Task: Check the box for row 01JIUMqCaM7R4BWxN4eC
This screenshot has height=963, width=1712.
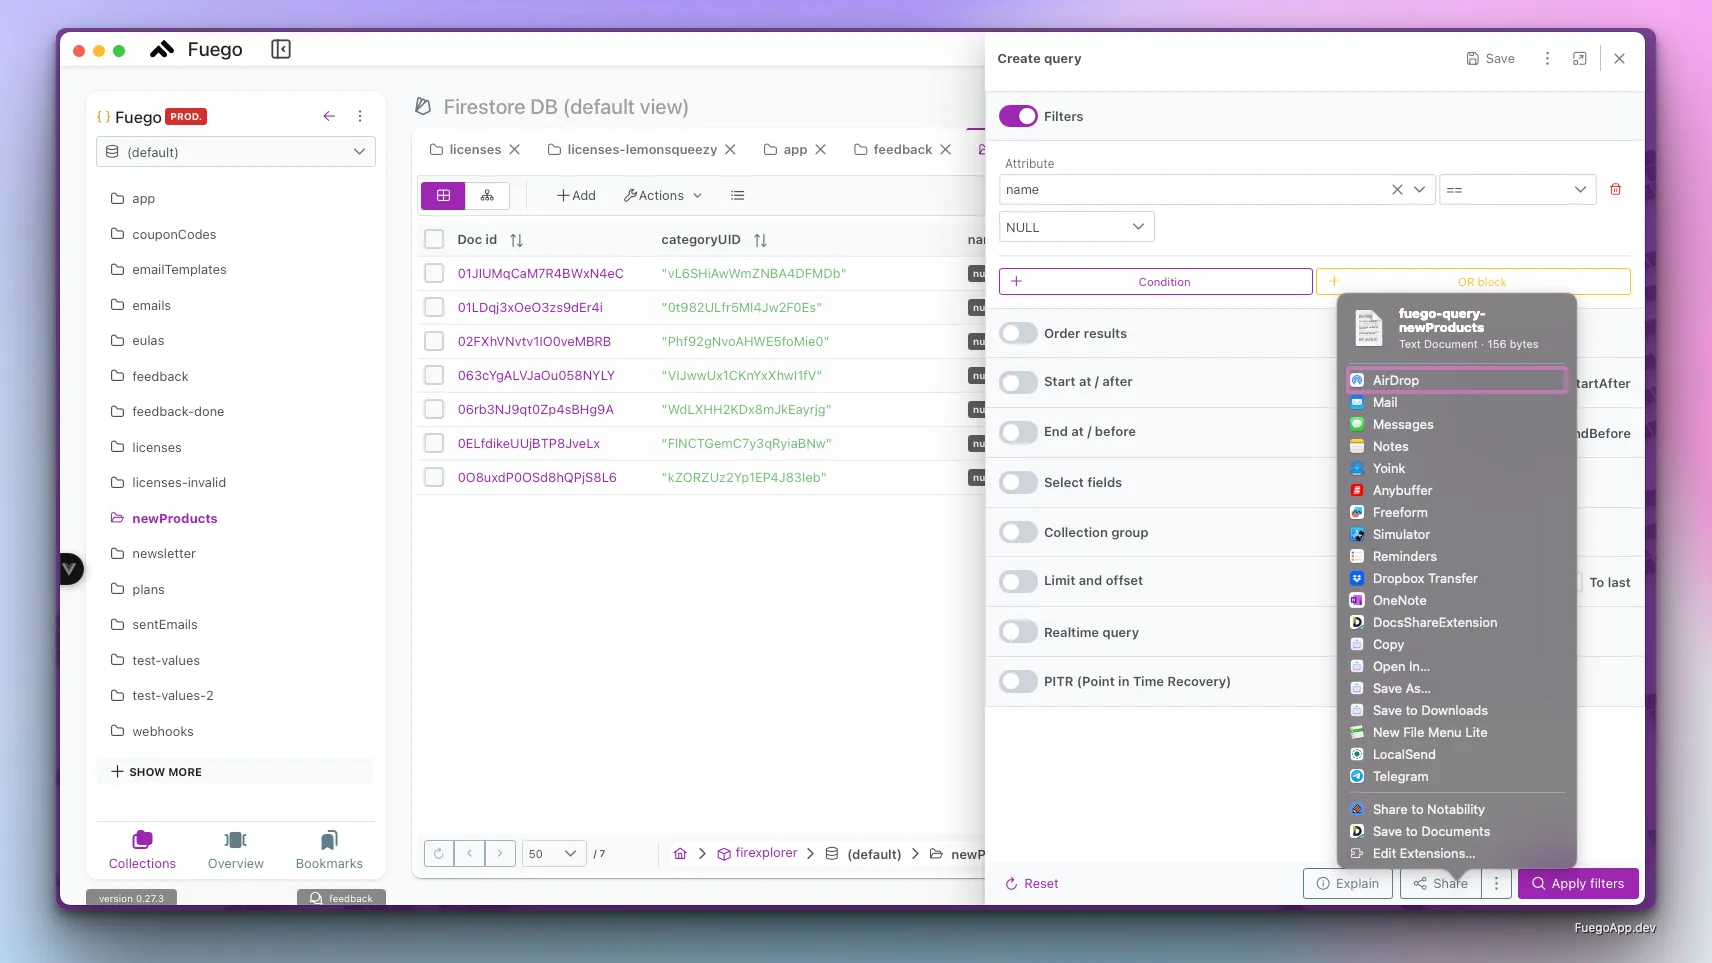Action: pos(434,273)
